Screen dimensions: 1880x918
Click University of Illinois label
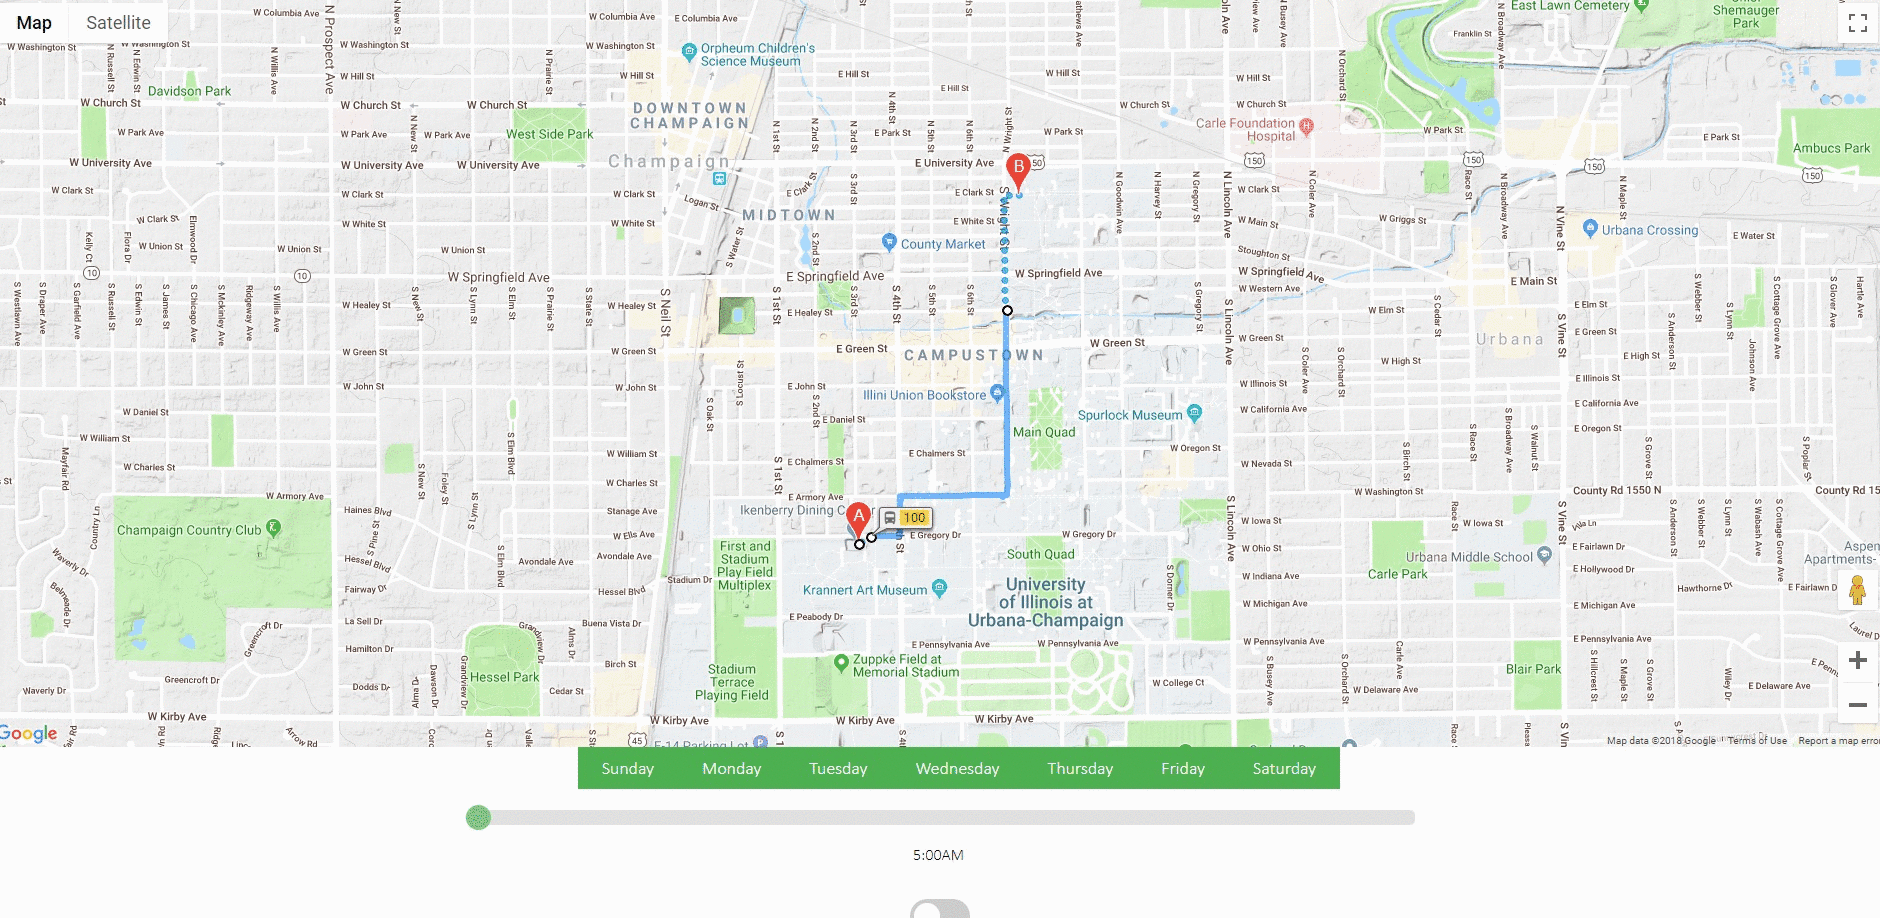(x=1045, y=602)
